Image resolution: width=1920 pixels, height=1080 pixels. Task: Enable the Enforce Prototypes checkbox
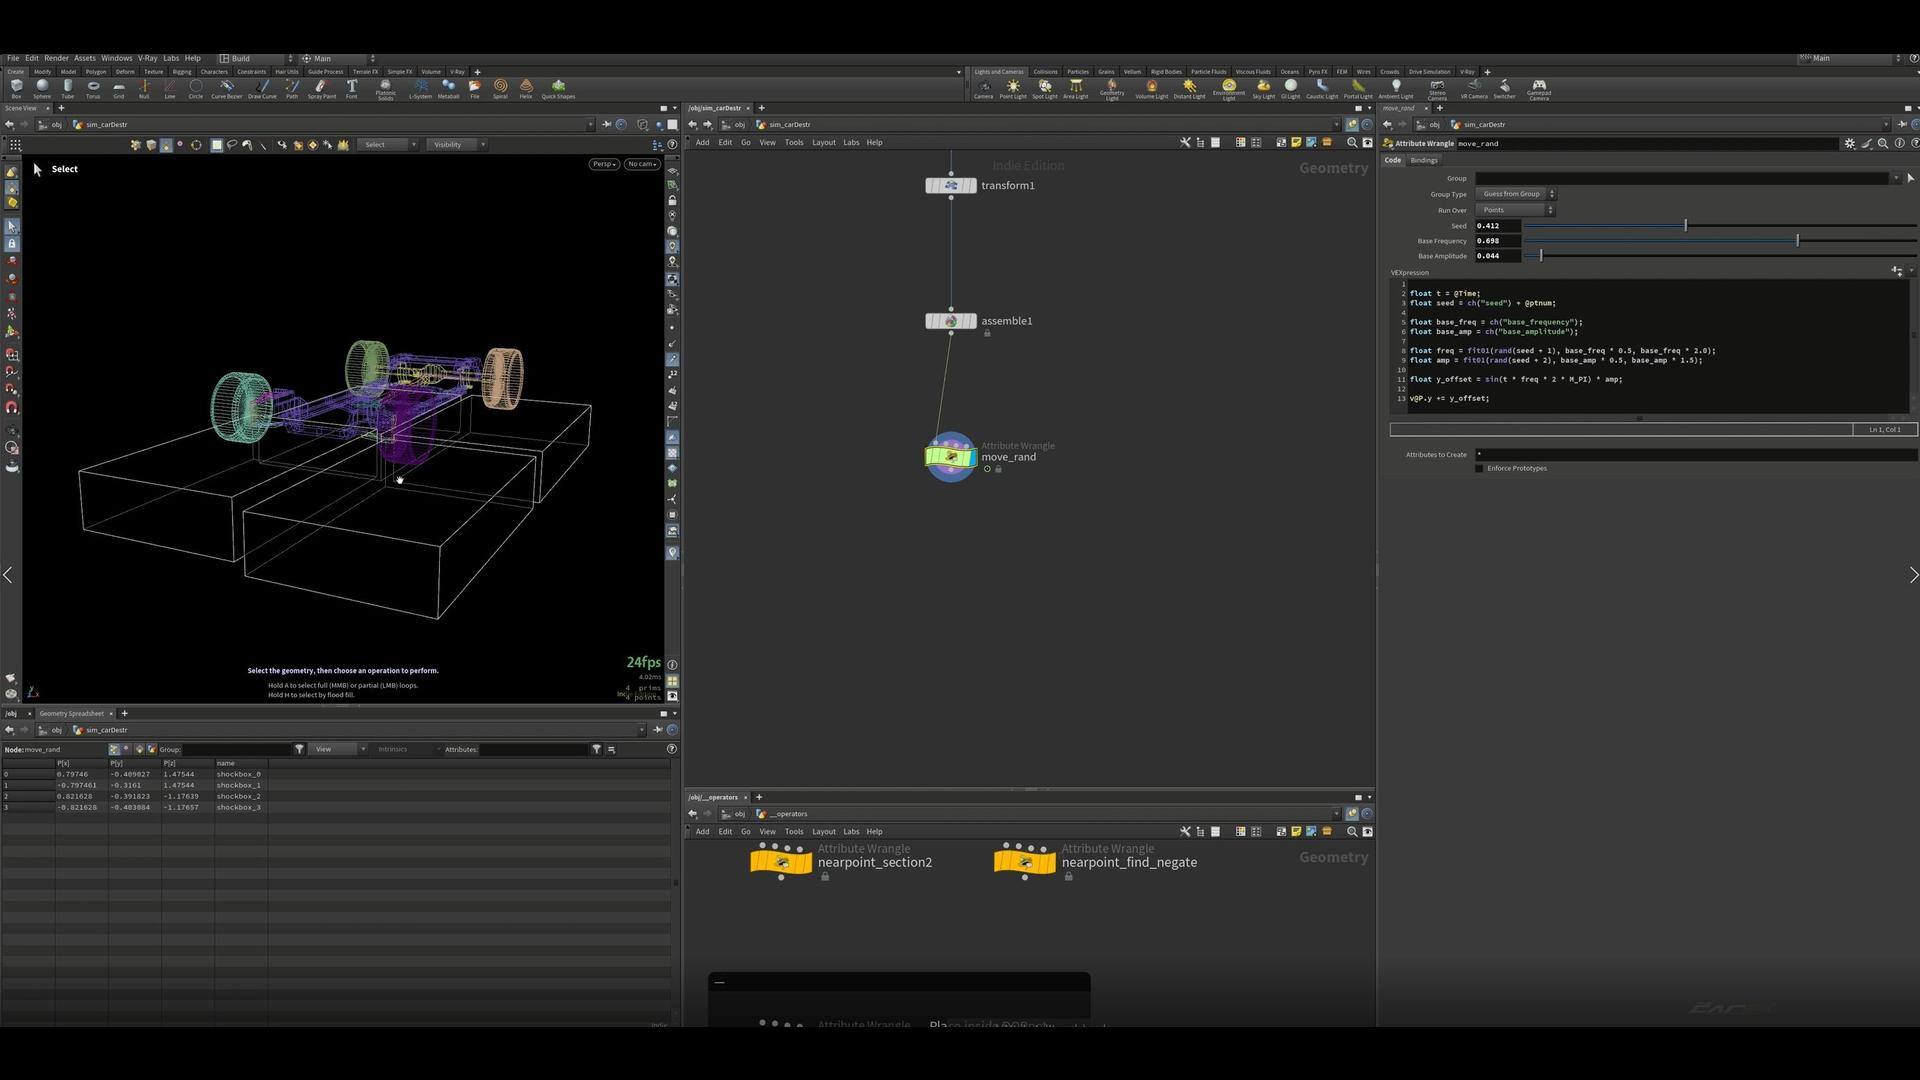(x=1479, y=468)
